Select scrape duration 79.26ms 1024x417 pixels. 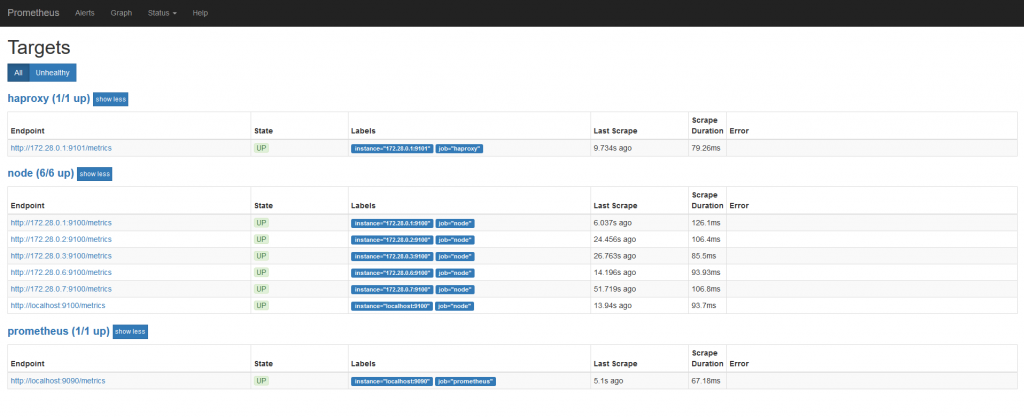(x=704, y=148)
